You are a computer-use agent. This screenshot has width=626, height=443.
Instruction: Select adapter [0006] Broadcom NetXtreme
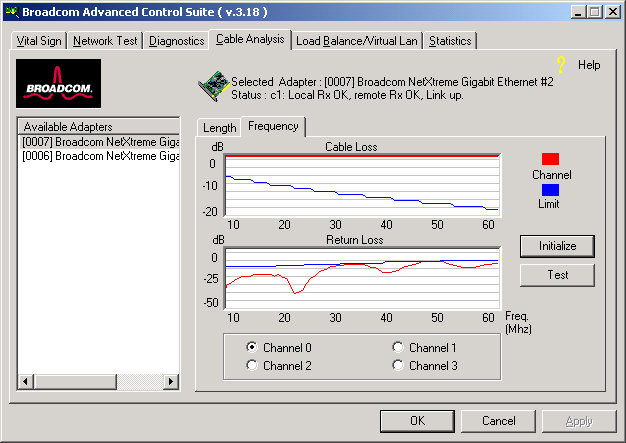tap(99, 156)
